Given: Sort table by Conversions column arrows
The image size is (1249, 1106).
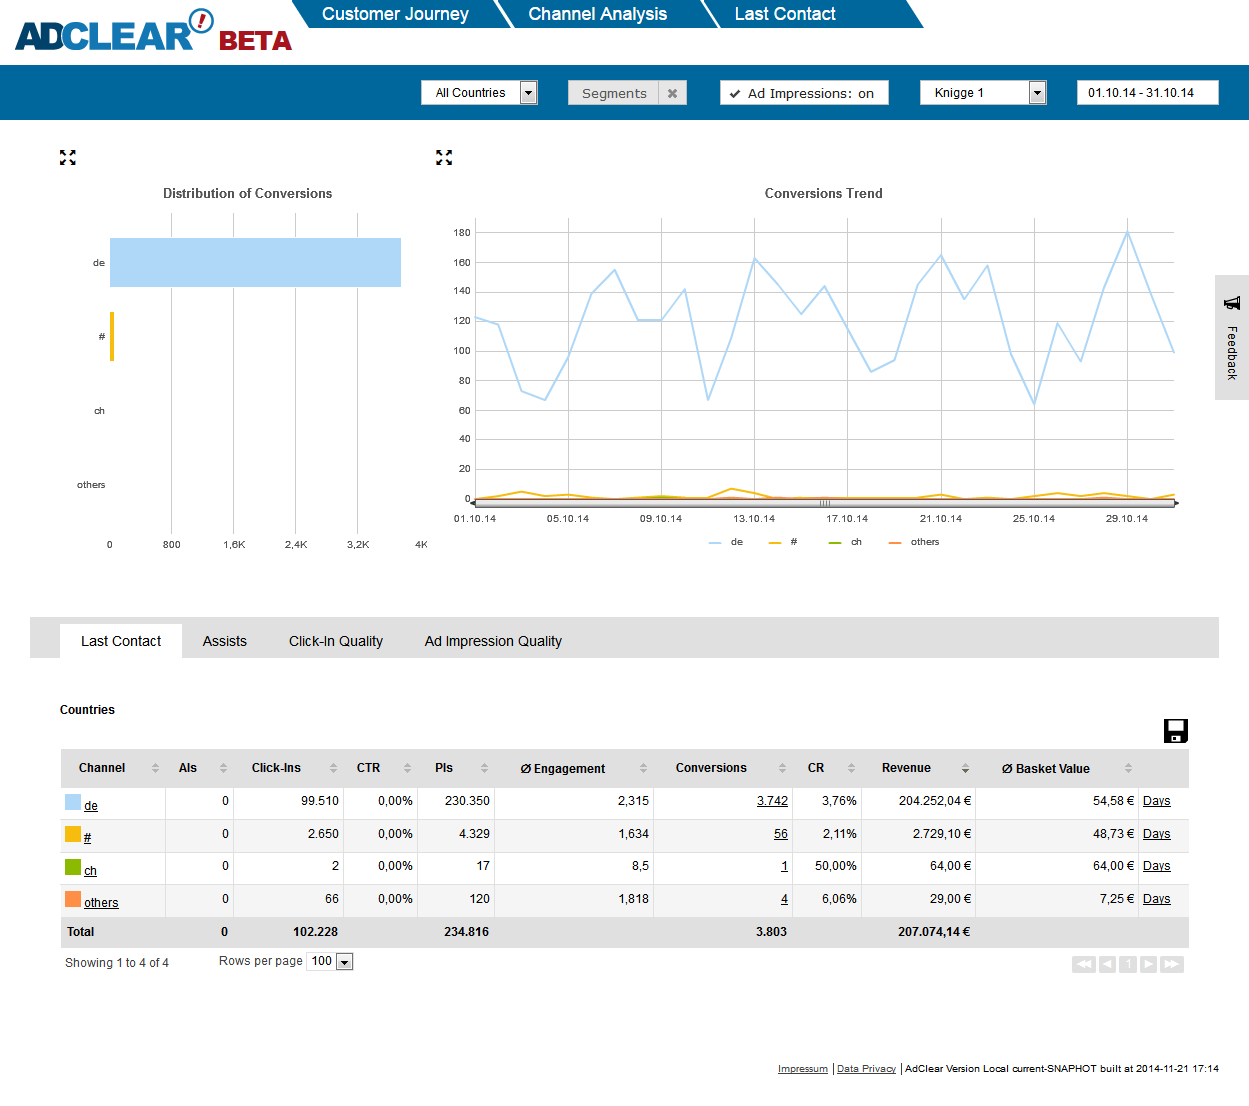Looking at the screenshot, I should [782, 768].
